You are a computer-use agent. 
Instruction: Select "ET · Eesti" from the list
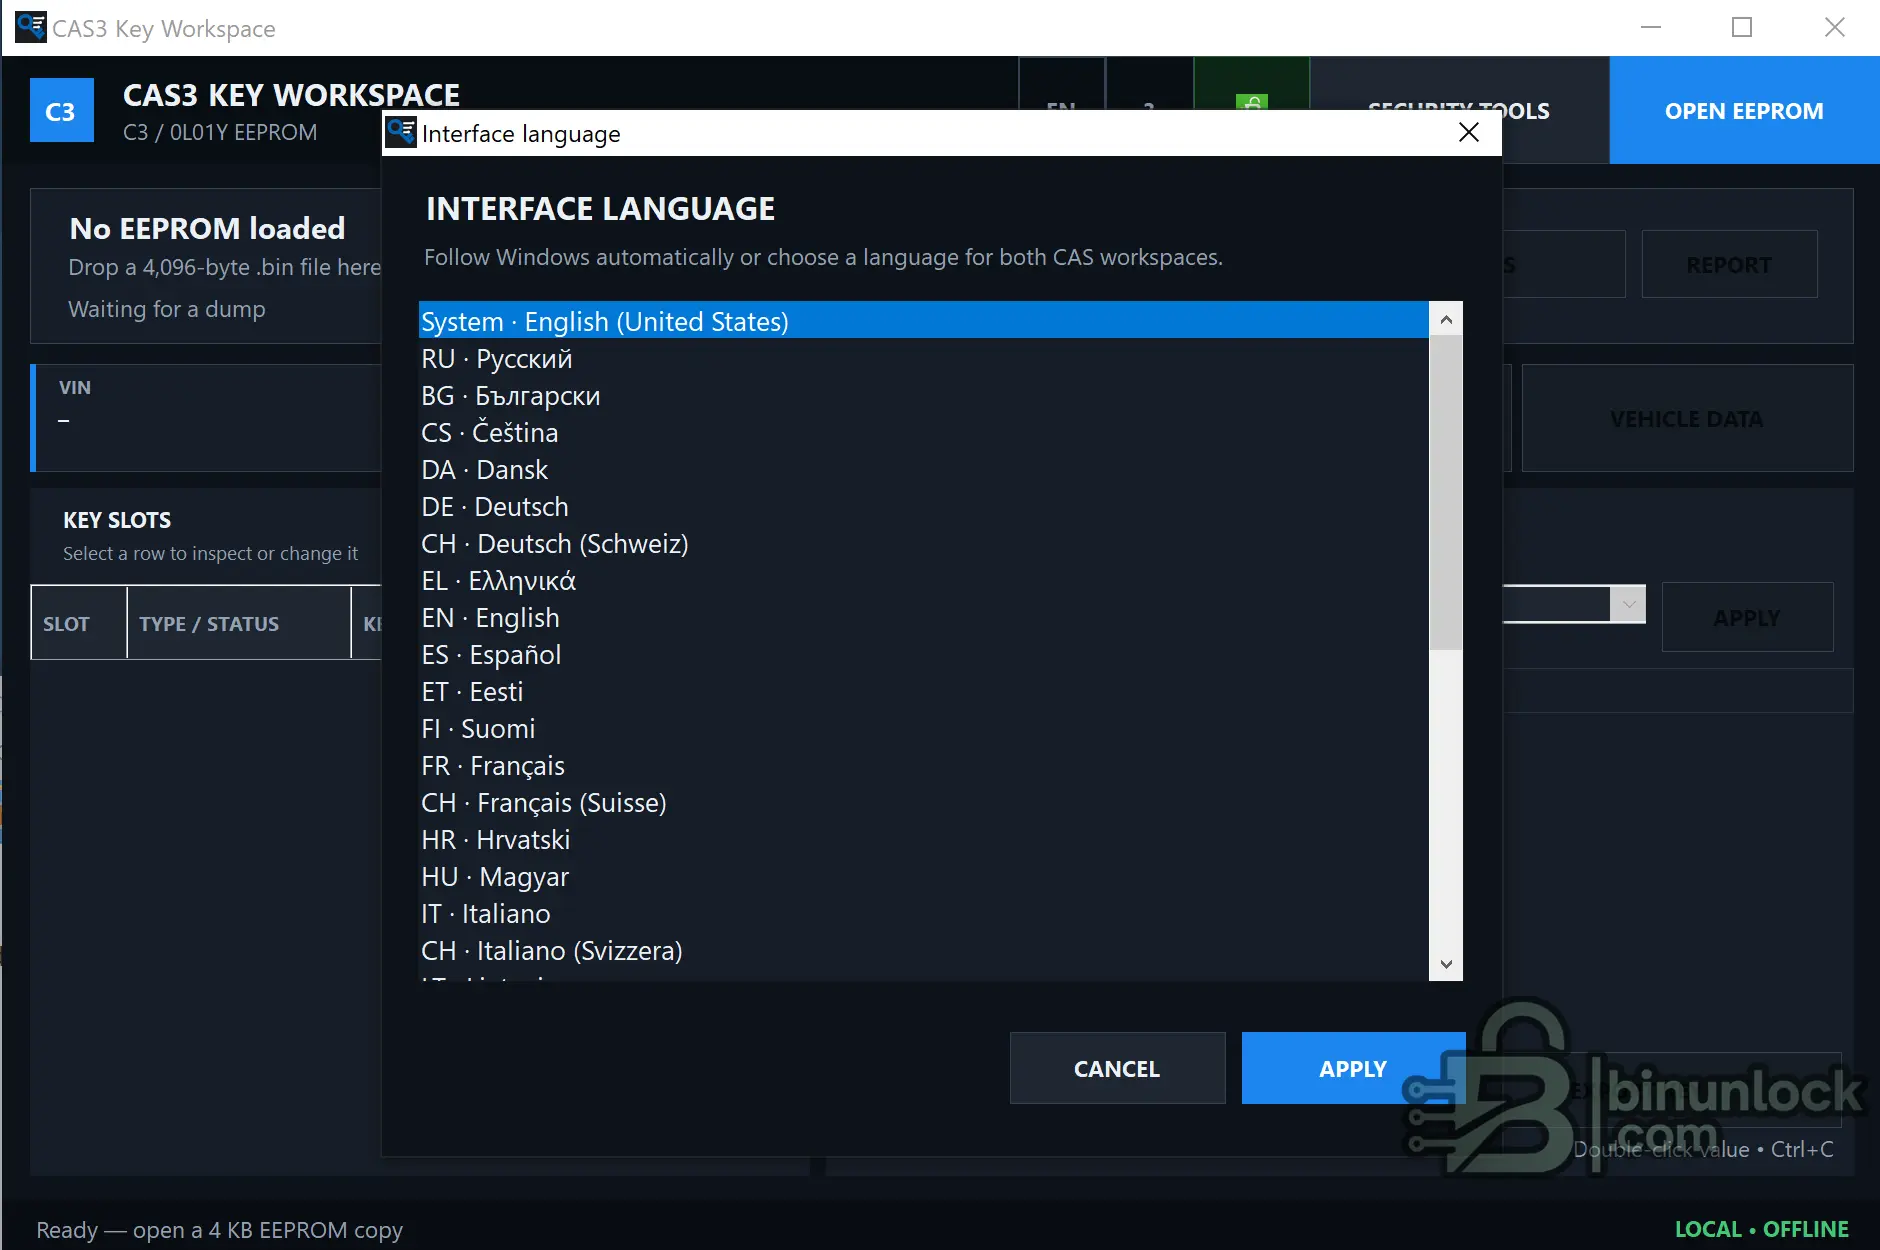point(924,691)
